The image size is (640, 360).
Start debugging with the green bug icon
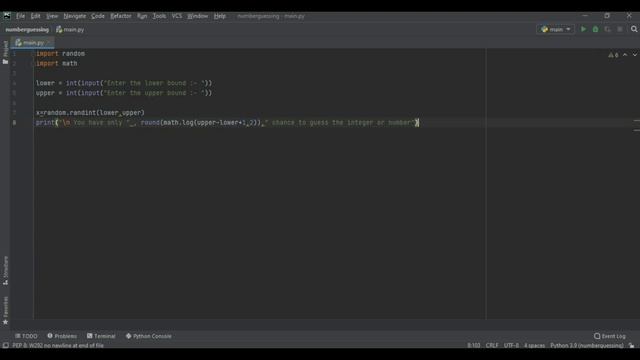(x=596, y=29)
